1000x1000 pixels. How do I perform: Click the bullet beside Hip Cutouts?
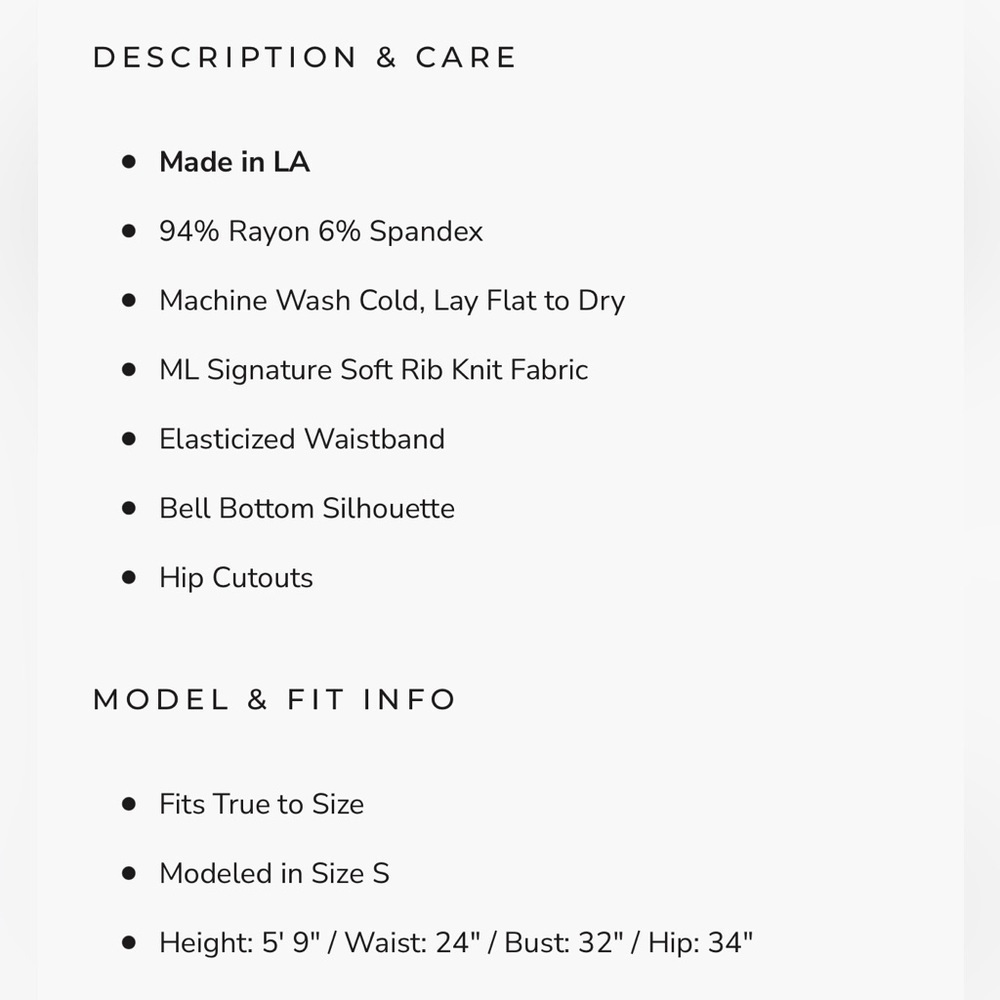coord(129,578)
